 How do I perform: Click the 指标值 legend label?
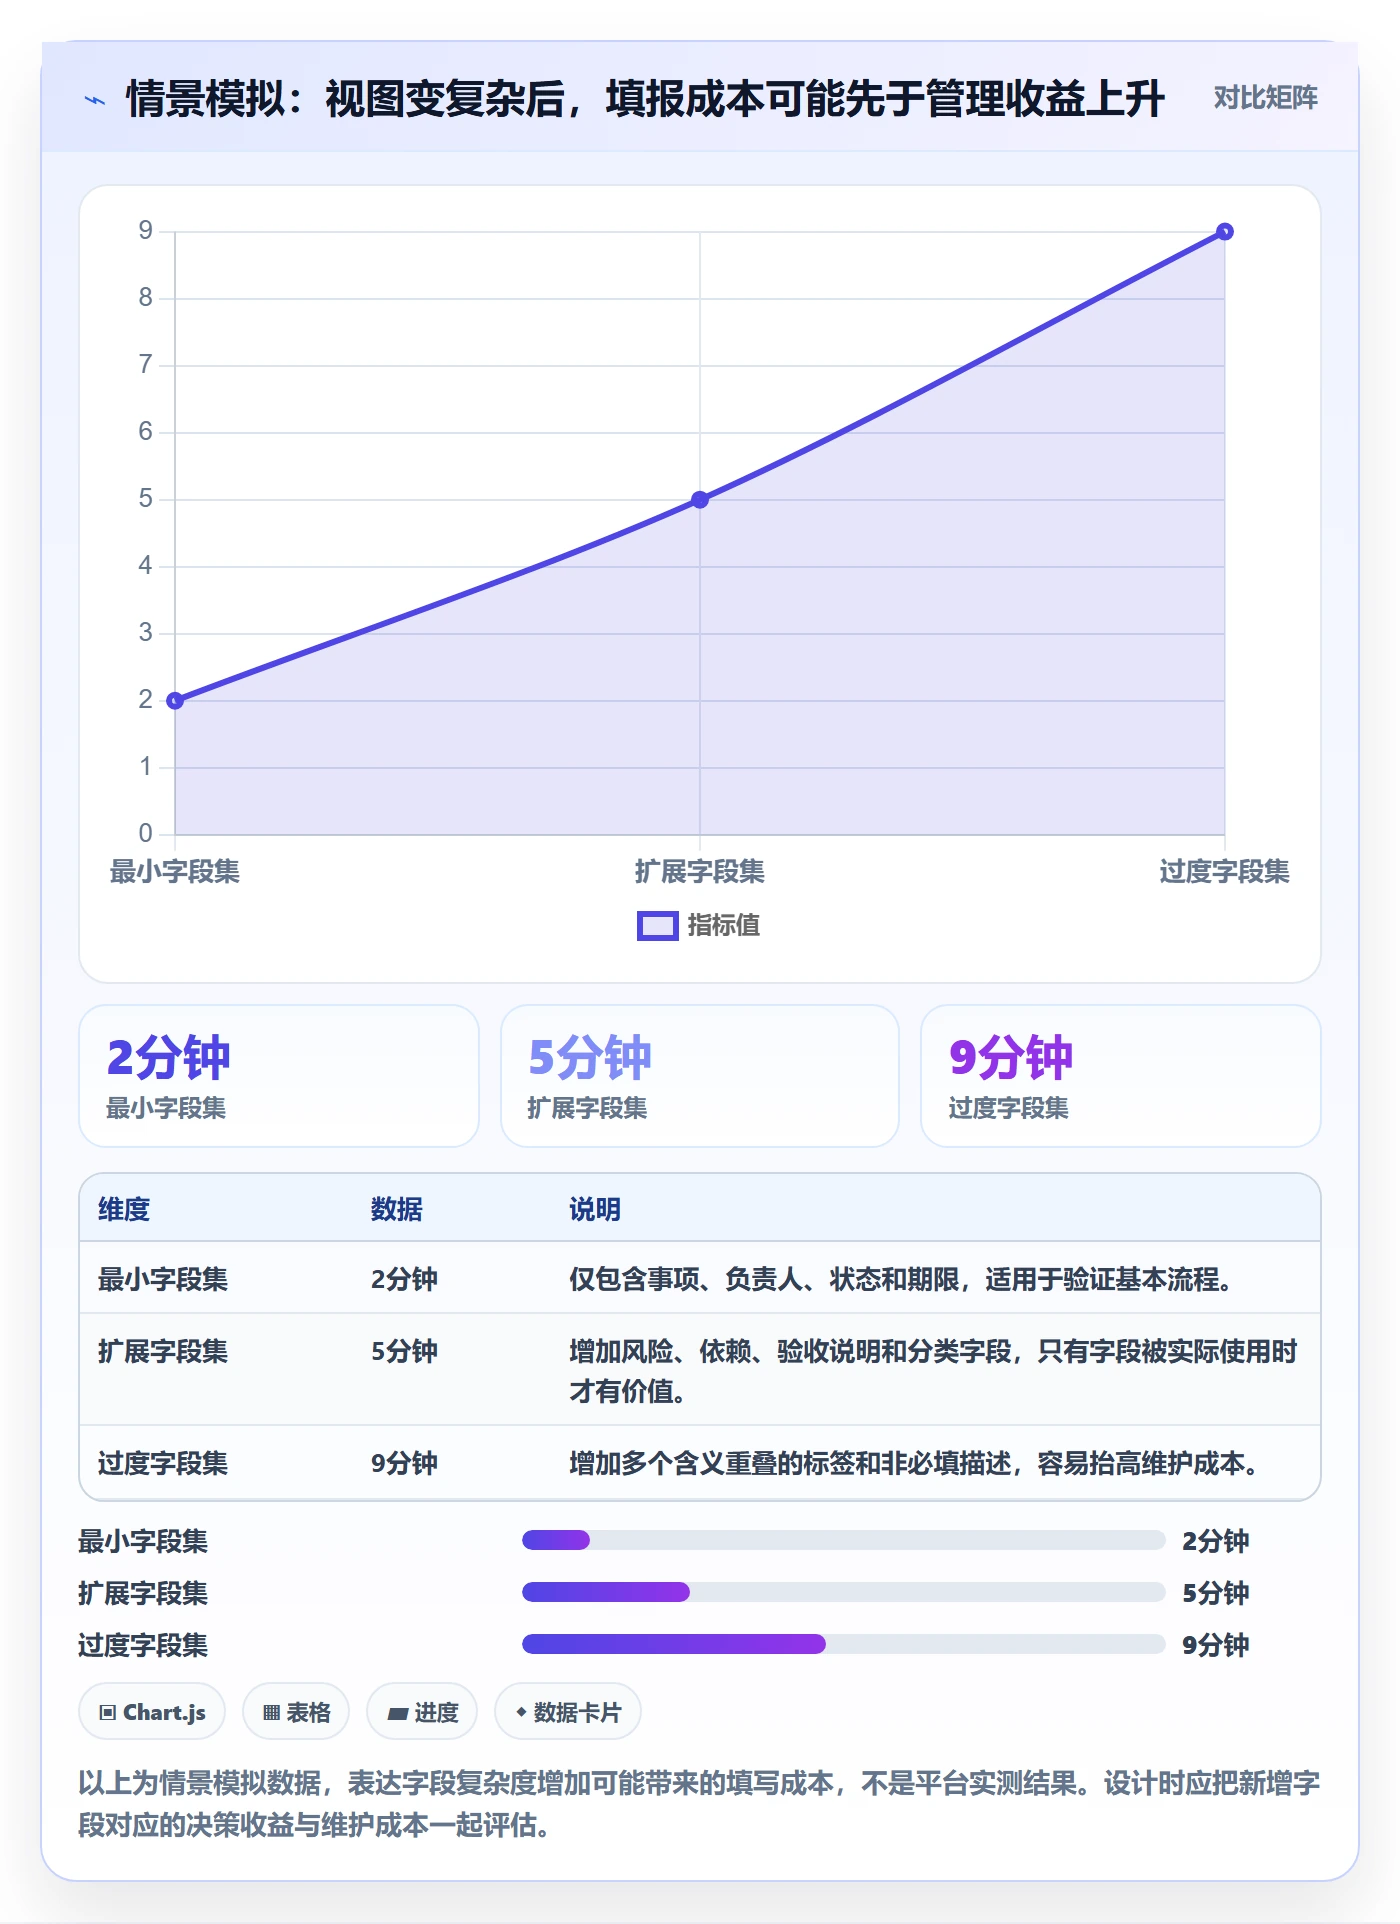[x=723, y=926]
